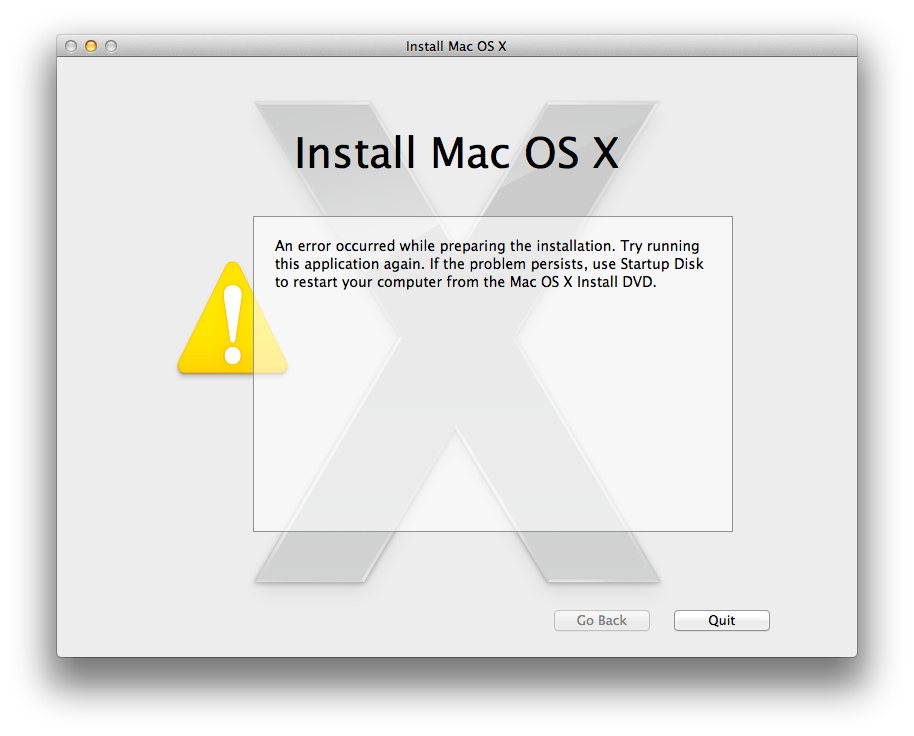Click the error message starting "An error occurred"

click(x=489, y=264)
